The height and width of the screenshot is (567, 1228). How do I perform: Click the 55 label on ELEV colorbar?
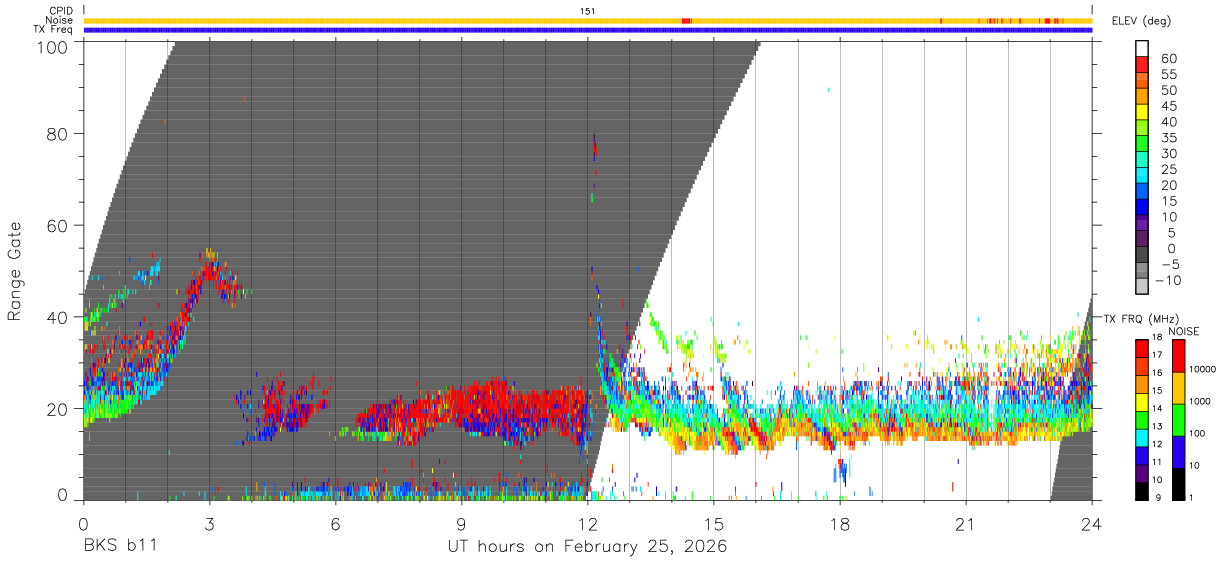point(1167,74)
